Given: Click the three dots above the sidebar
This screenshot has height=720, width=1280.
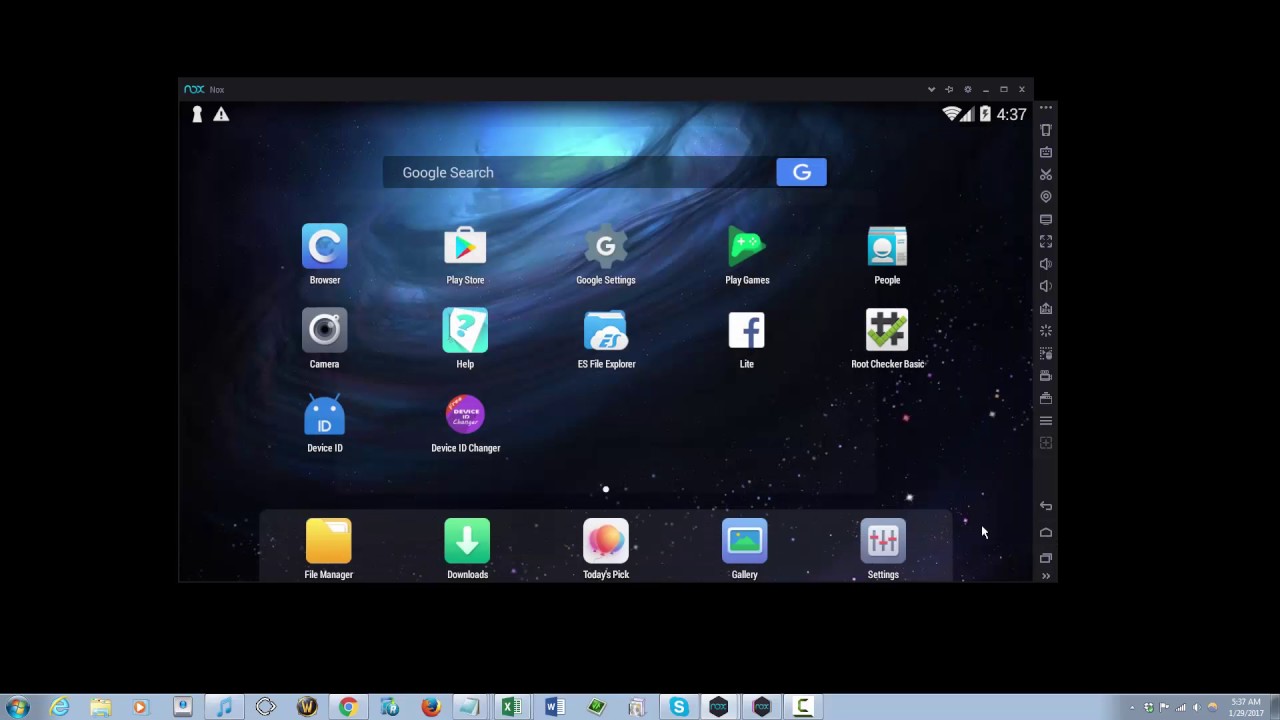Looking at the screenshot, I should point(1046,107).
